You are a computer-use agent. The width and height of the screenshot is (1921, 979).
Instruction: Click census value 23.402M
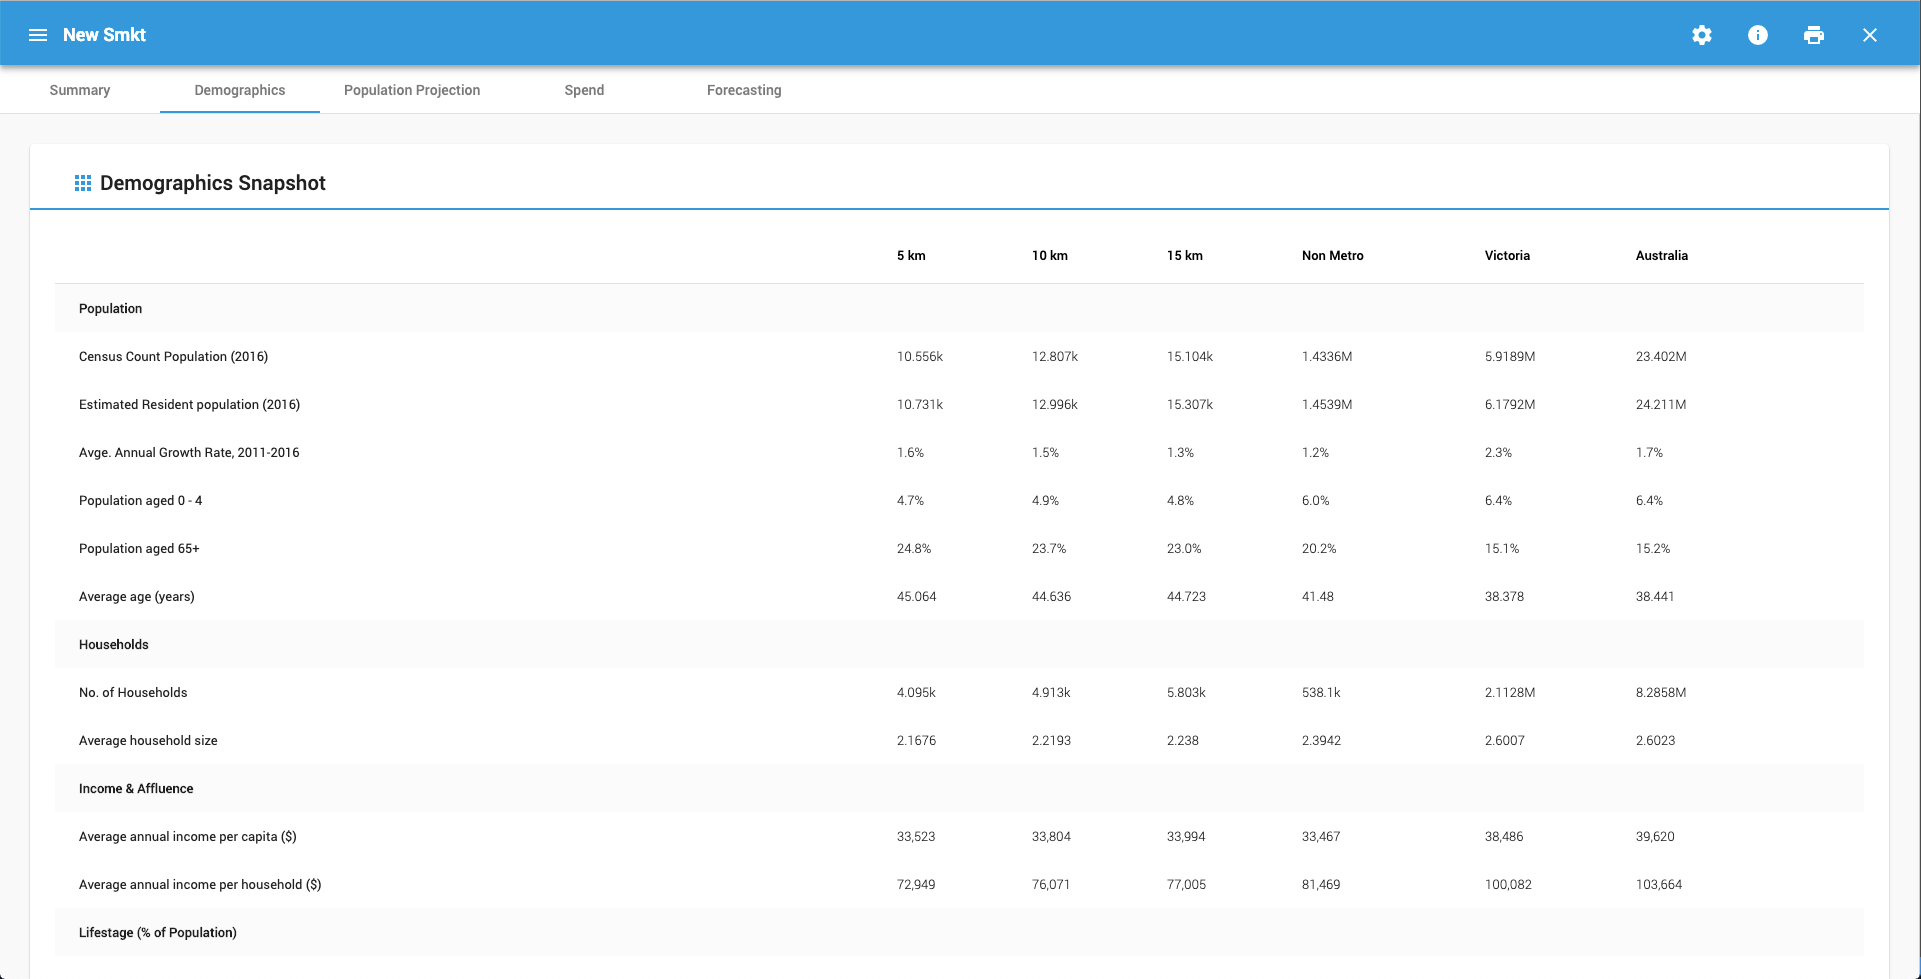point(1661,357)
